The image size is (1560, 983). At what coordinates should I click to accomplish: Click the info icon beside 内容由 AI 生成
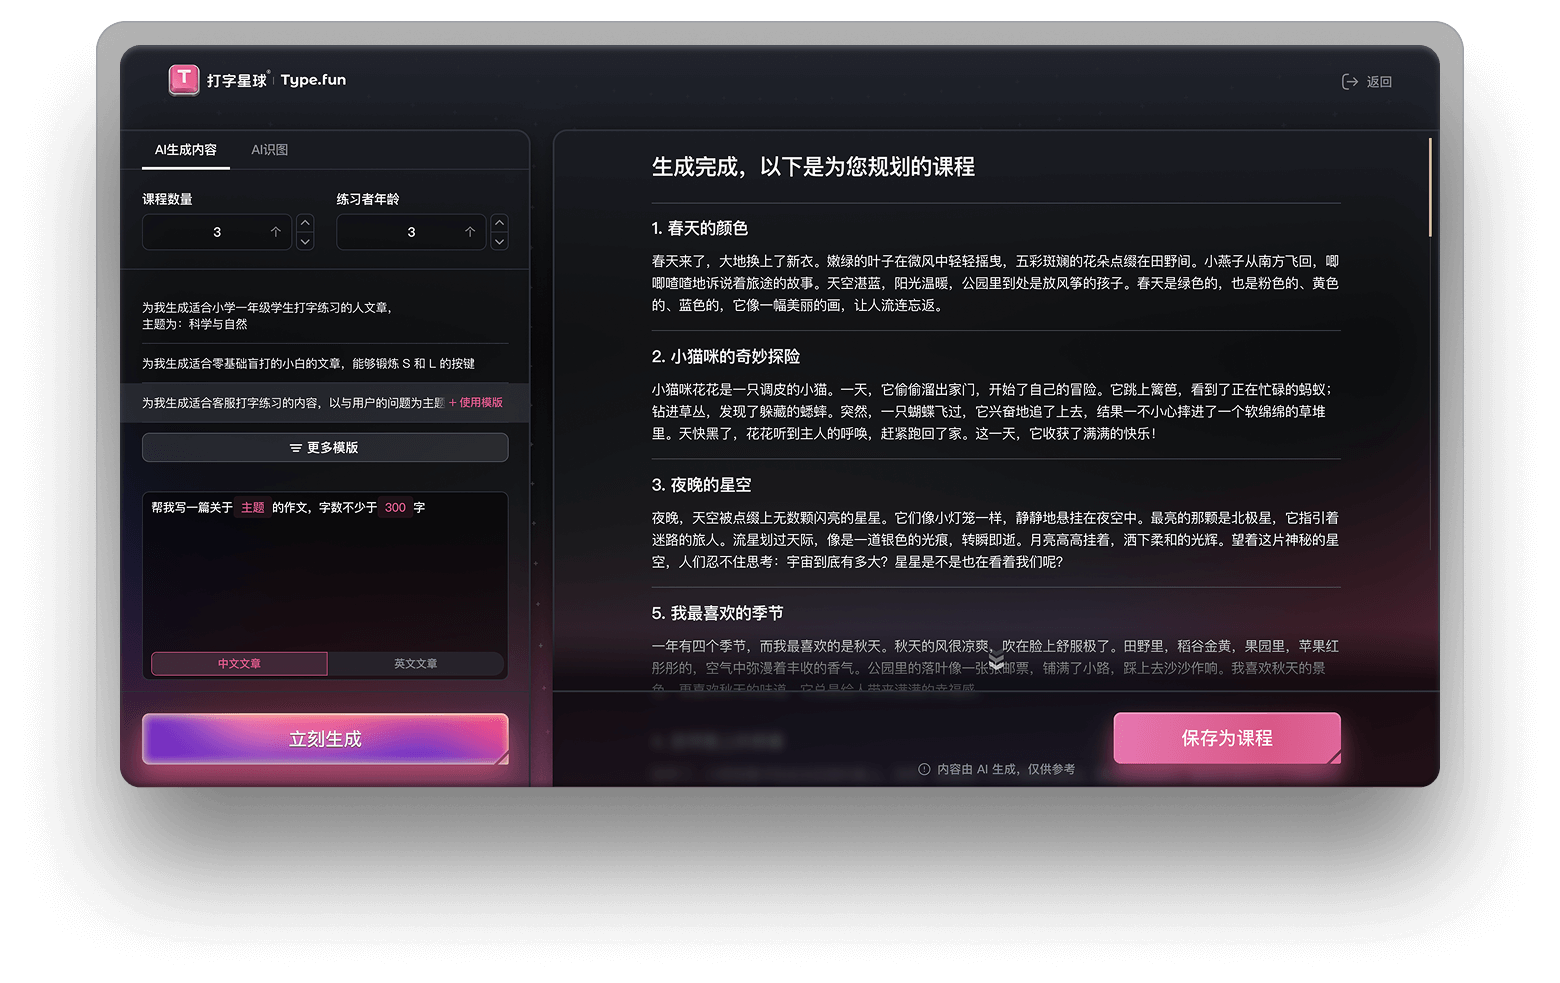[x=924, y=769]
